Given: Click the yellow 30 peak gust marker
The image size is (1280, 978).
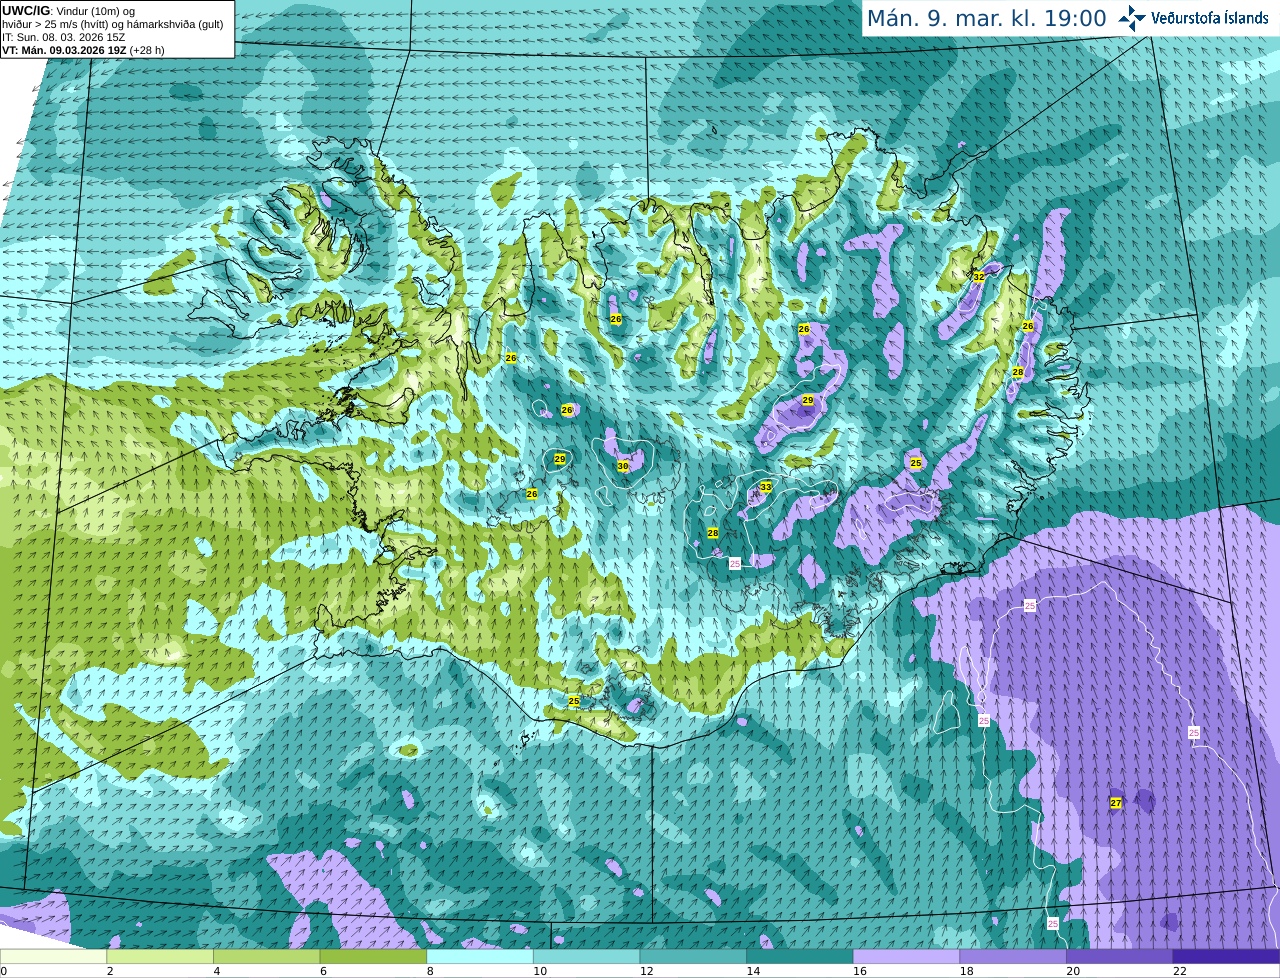Looking at the screenshot, I should tap(623, 466).
